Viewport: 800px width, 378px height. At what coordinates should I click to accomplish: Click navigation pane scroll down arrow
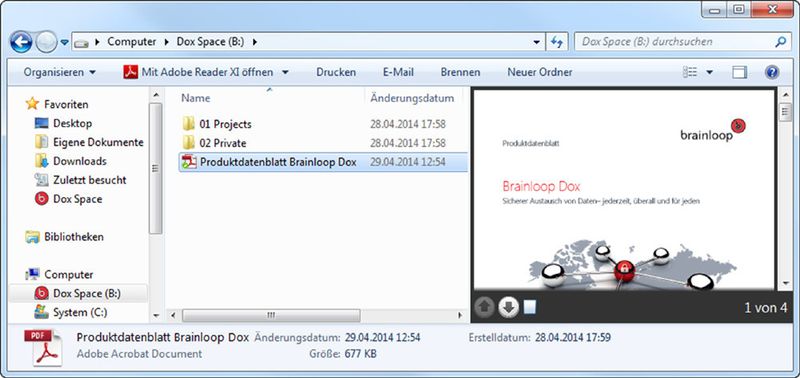(156, 316)
